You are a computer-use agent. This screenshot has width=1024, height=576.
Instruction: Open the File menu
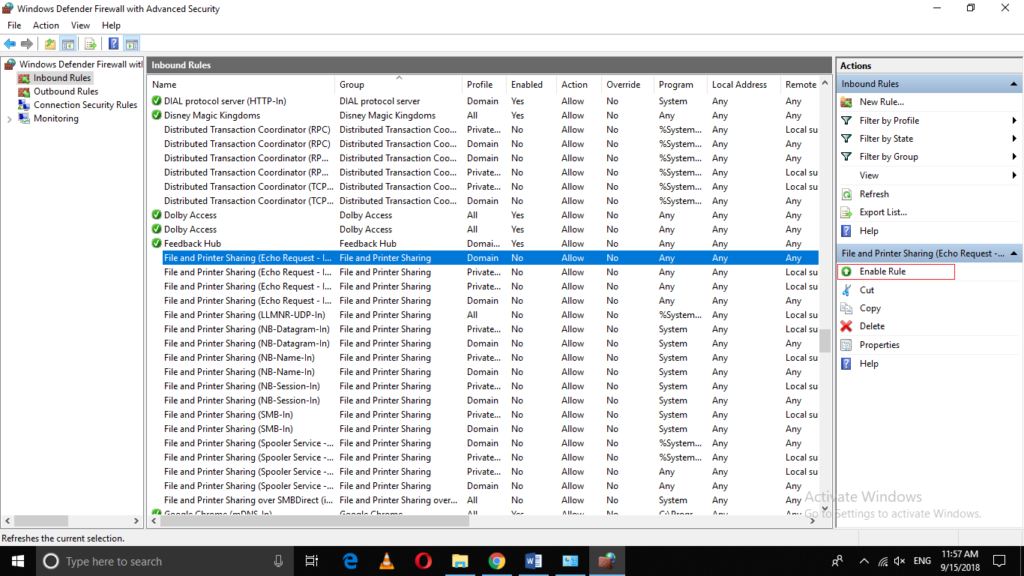14,25
